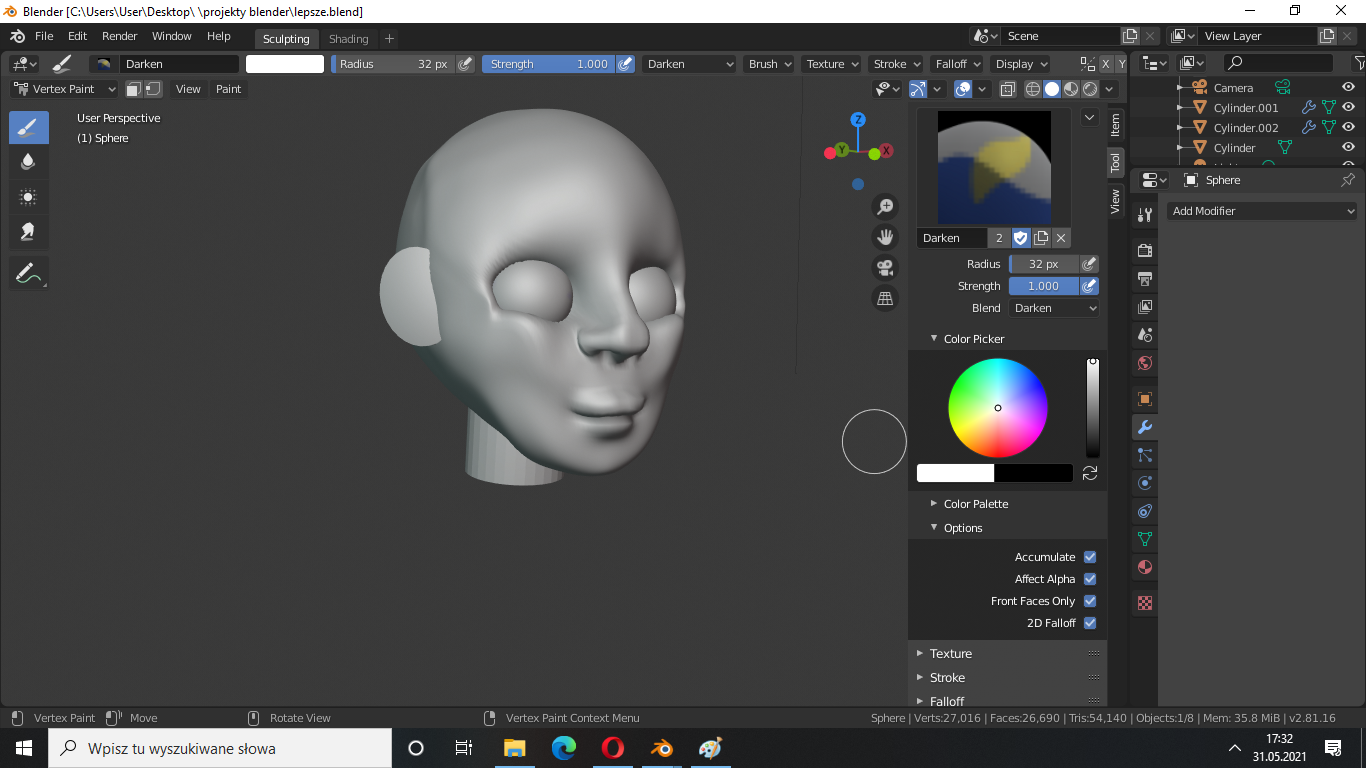Open Blender in the Windows taskbar
This screenshot has width=1366, height=768.
point(661,748)
